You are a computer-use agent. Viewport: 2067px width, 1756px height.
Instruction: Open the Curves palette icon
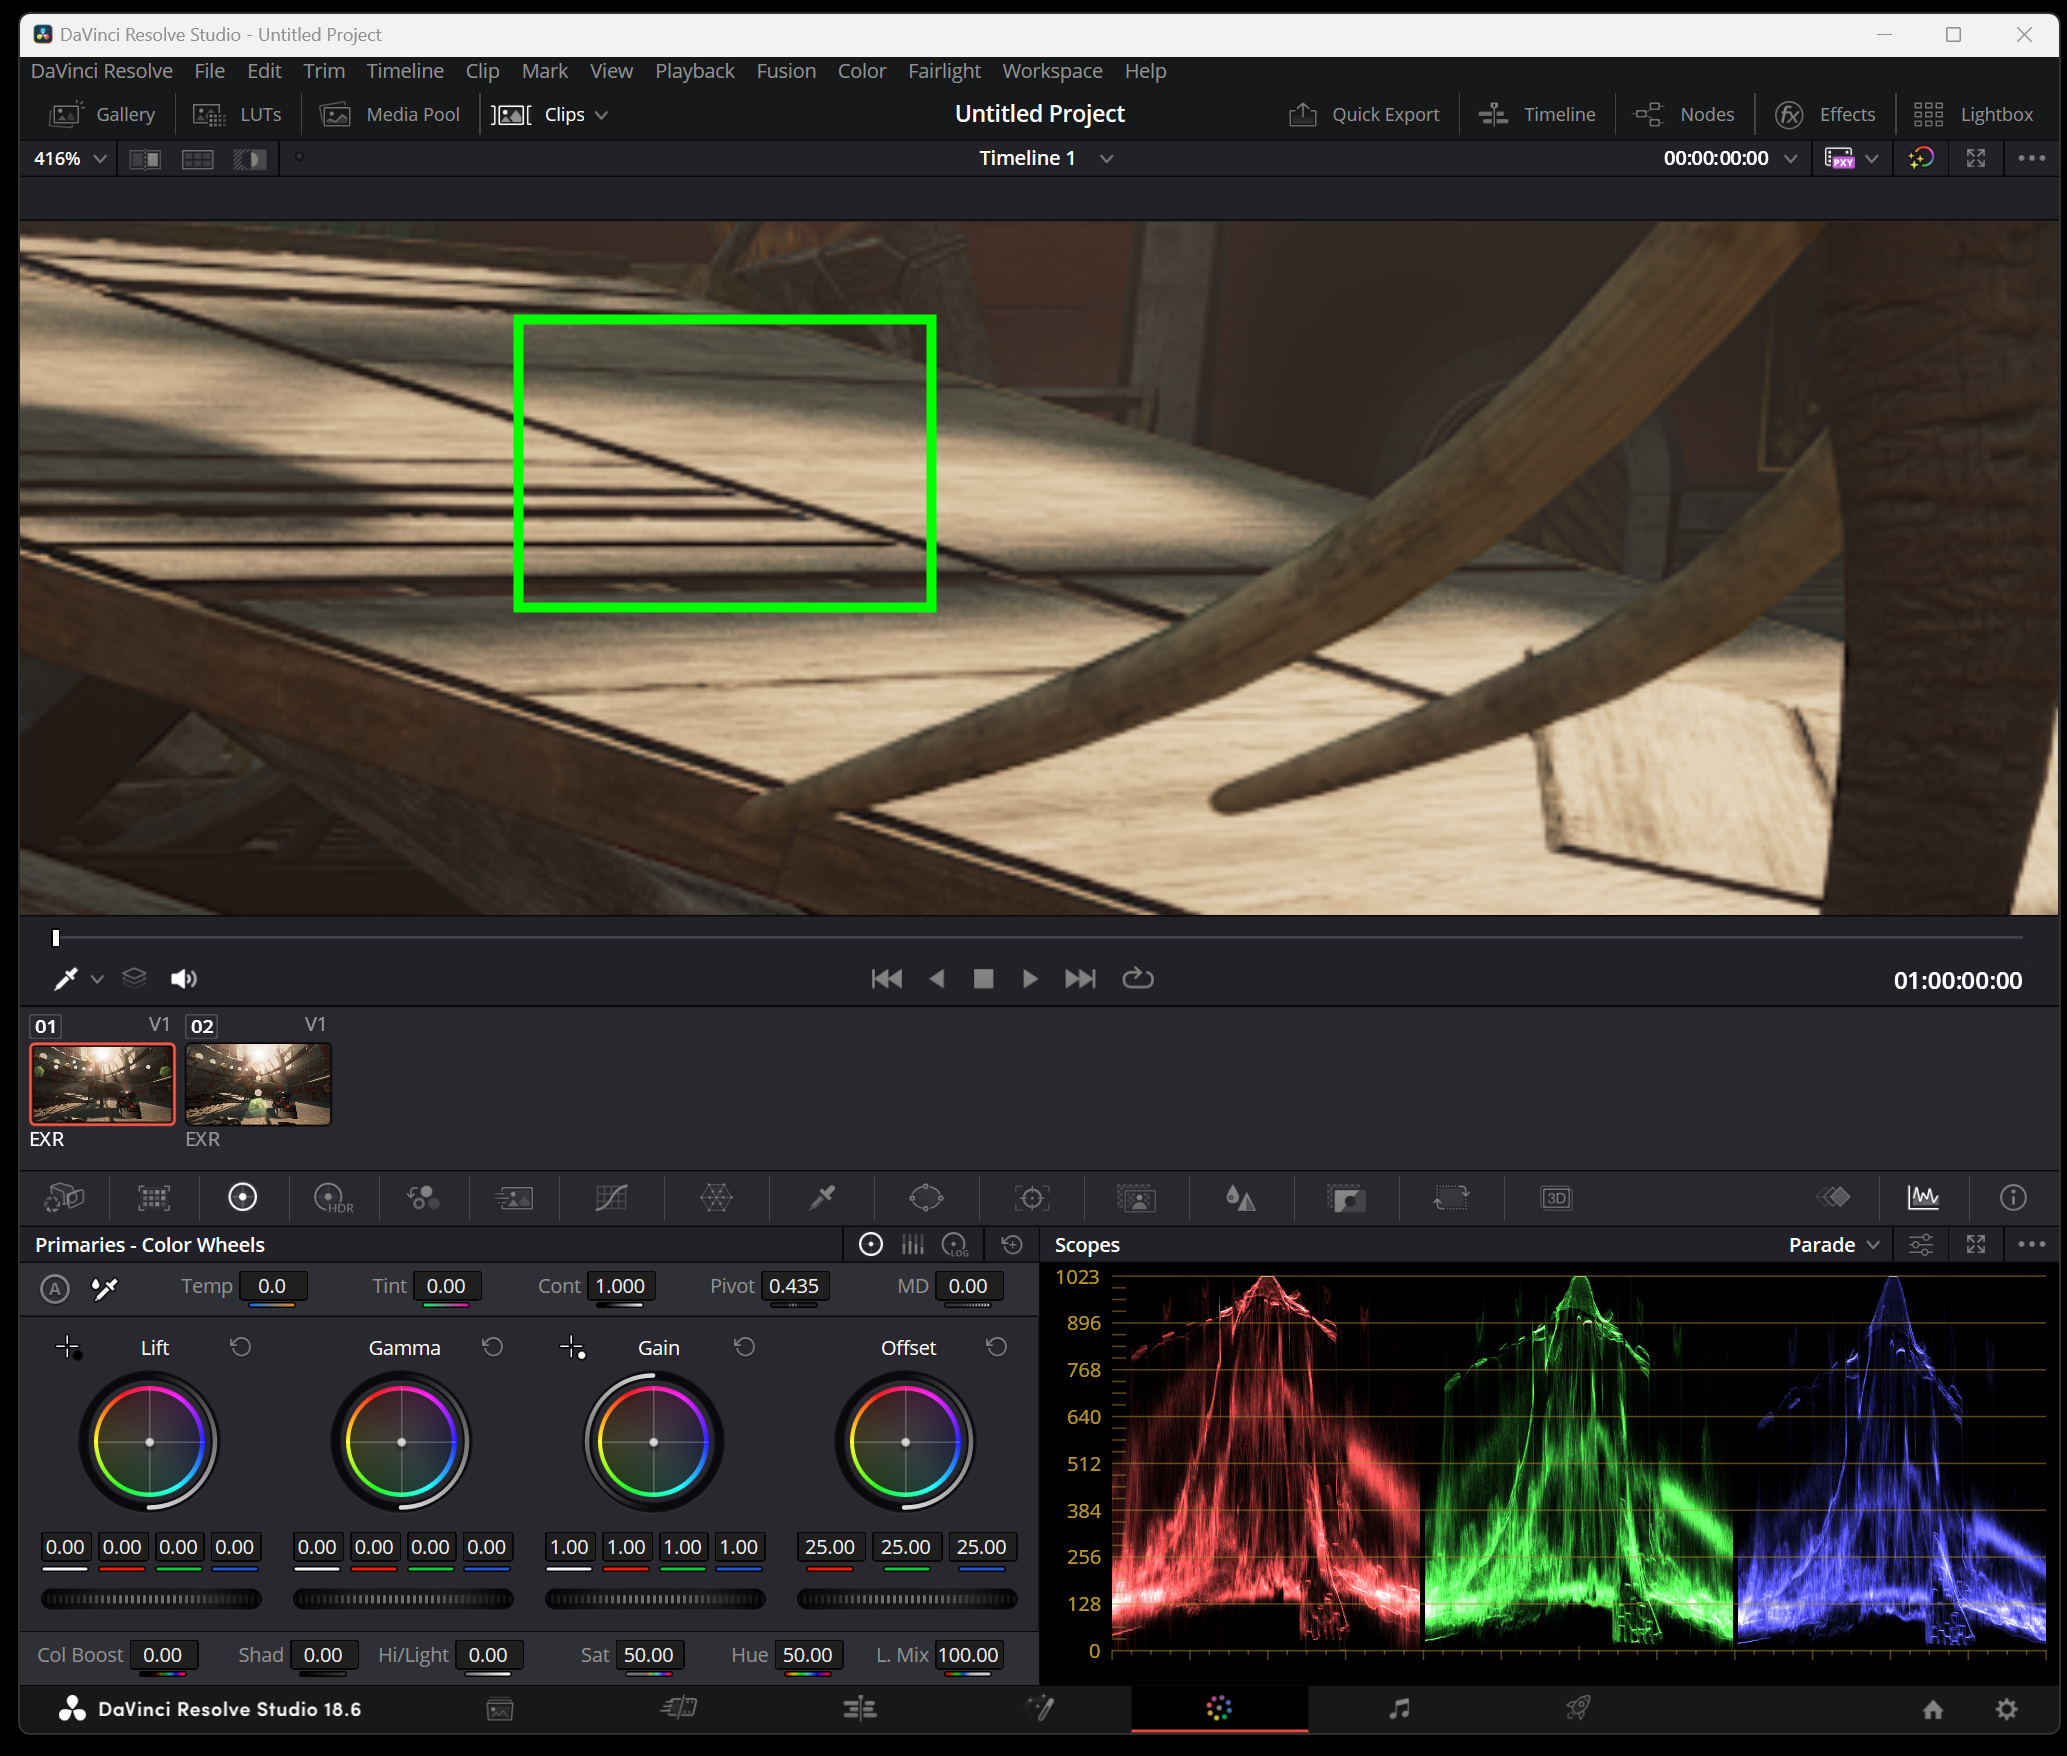point(611,1197)
